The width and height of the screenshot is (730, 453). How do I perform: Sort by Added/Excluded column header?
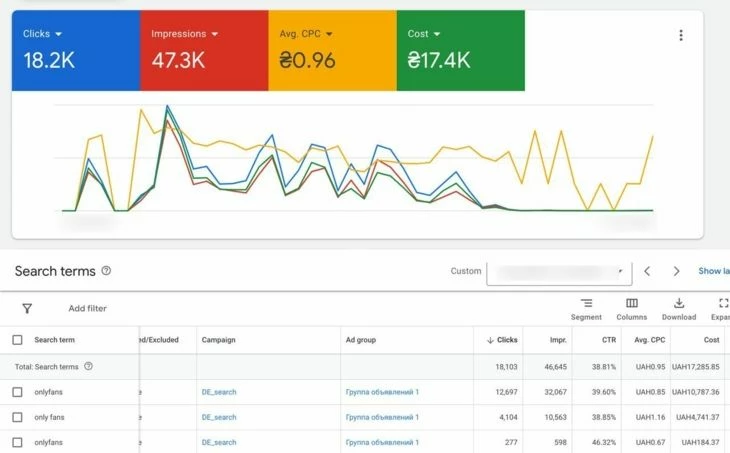(159, 340)
